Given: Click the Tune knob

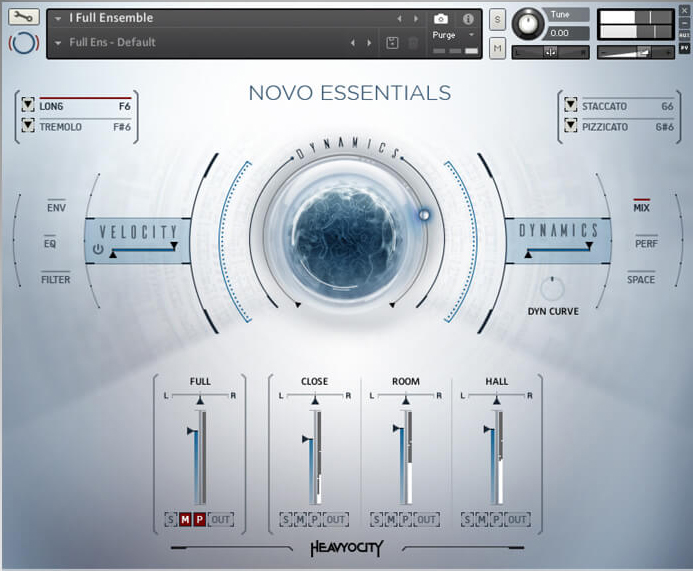Looking at the screenshot, I should pyautogui.click(x=528, y=23).
